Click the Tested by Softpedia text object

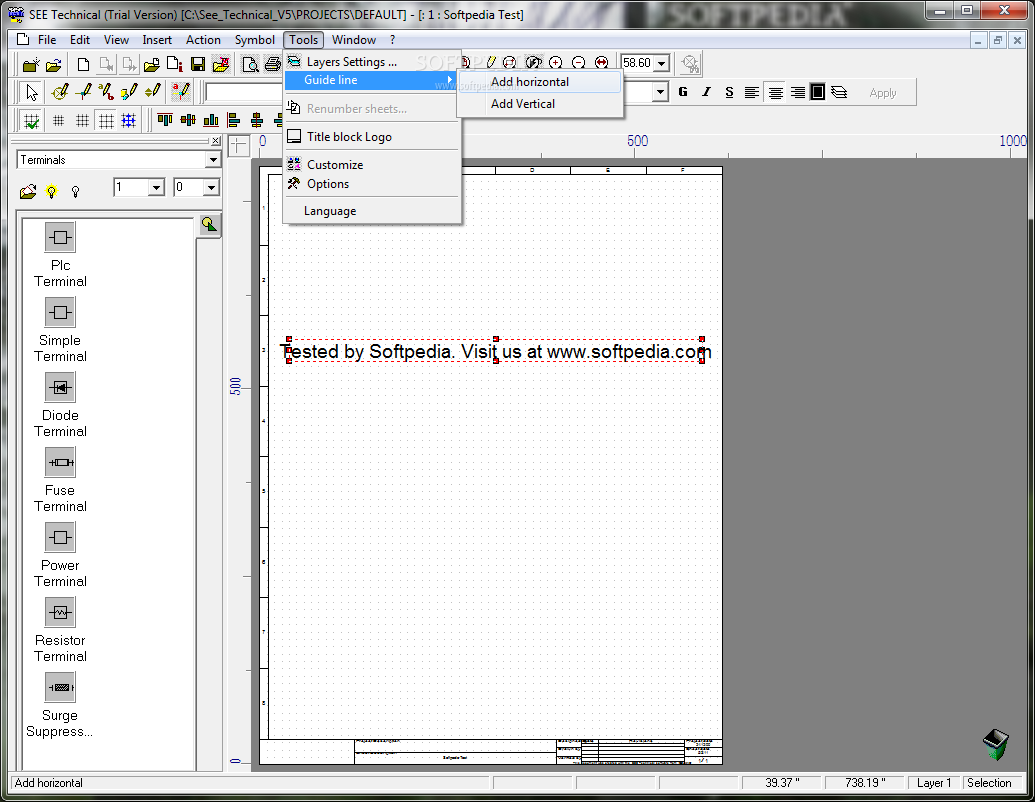(x=496, y=351)
